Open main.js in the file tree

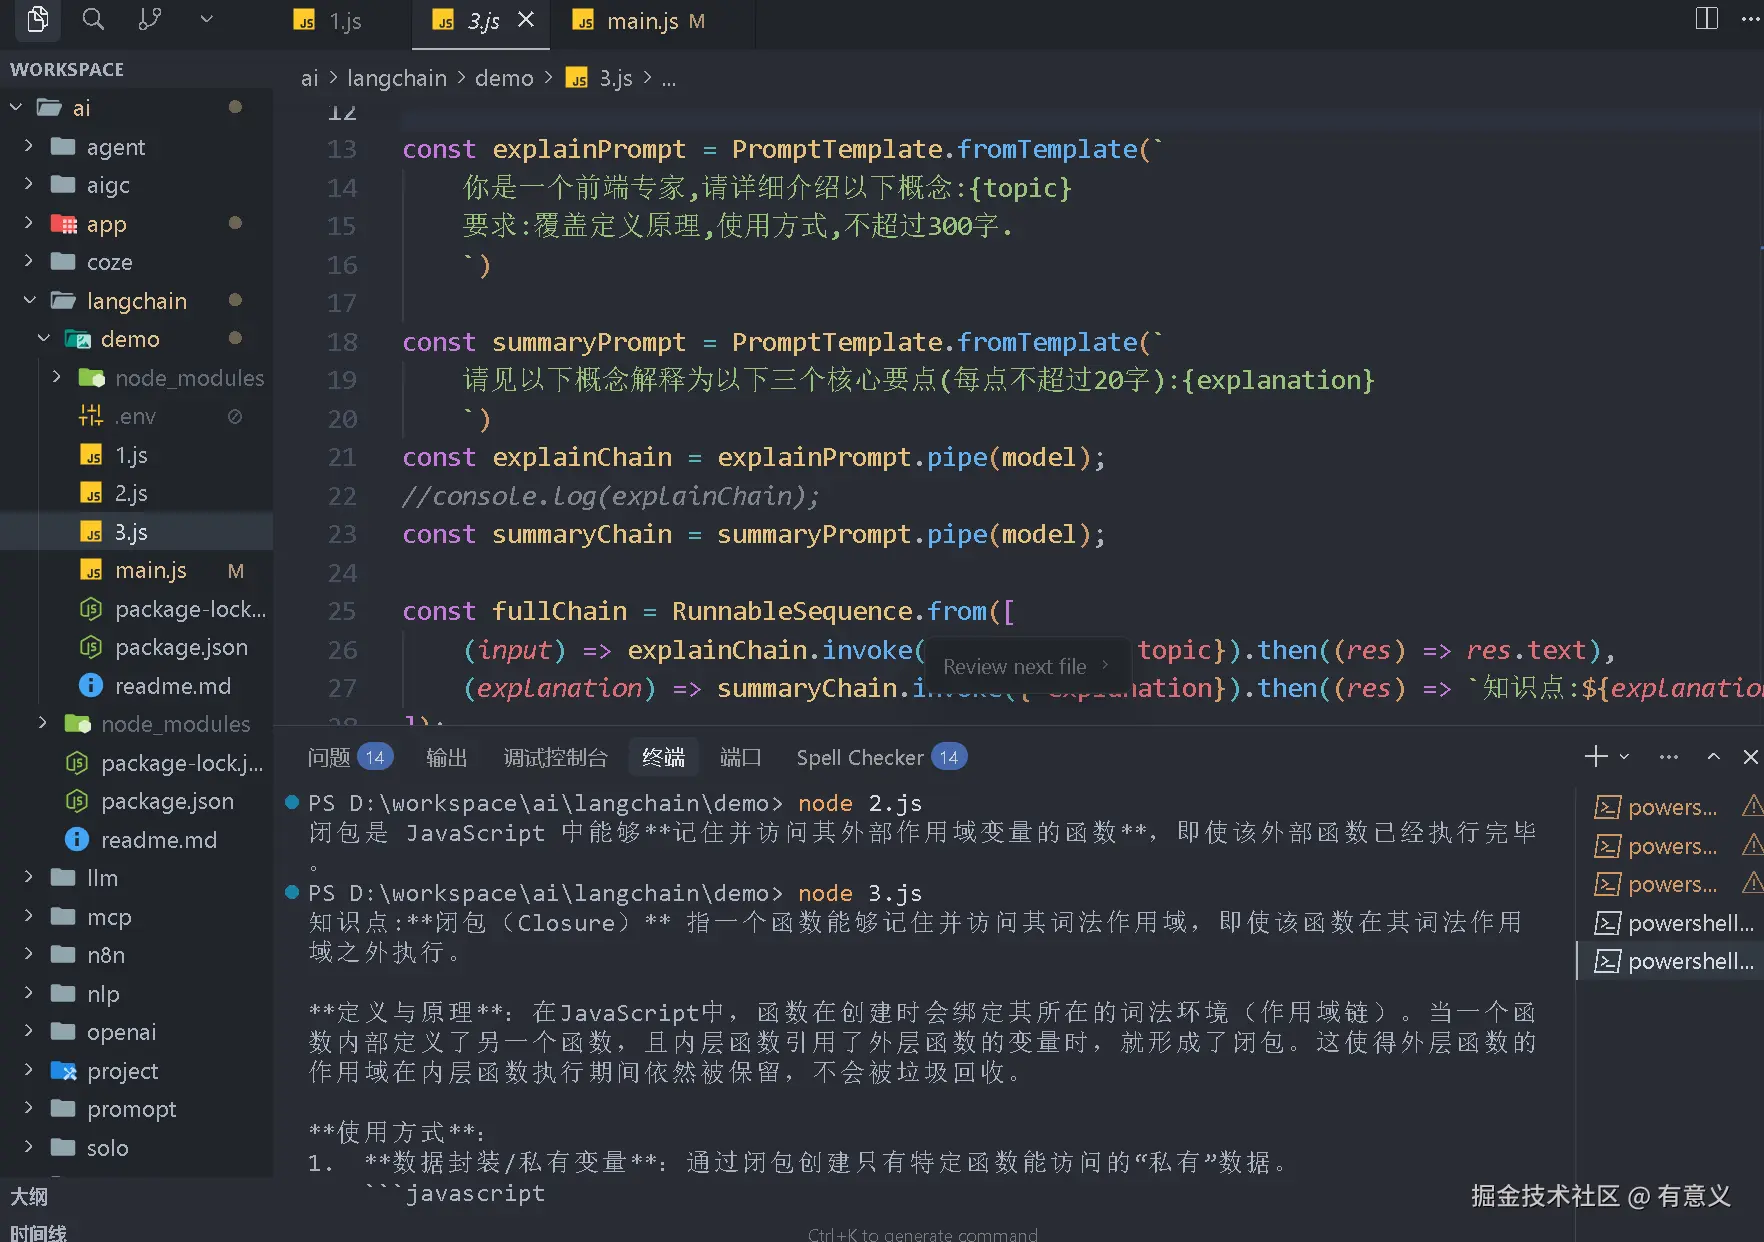[136, 570]
